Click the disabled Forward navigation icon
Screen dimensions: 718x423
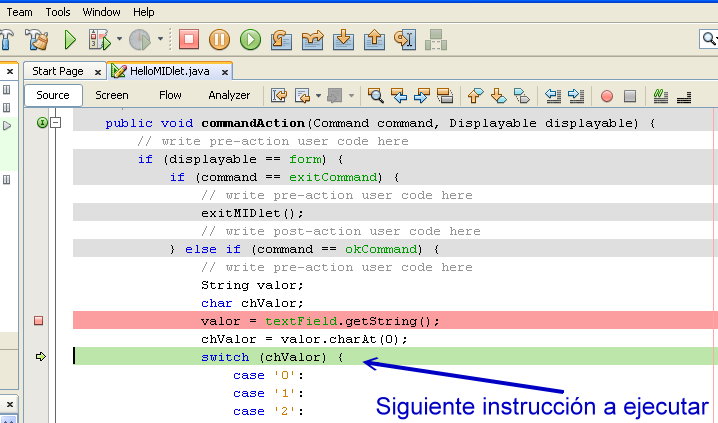[x=335, y=96]
